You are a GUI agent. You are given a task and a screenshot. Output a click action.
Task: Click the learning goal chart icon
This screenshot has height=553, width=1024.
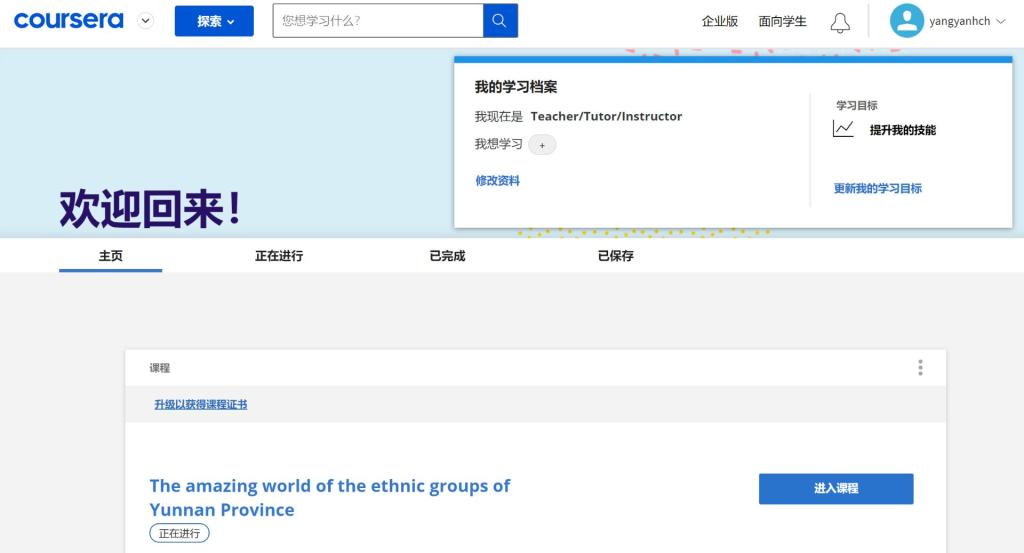[843, 129]
